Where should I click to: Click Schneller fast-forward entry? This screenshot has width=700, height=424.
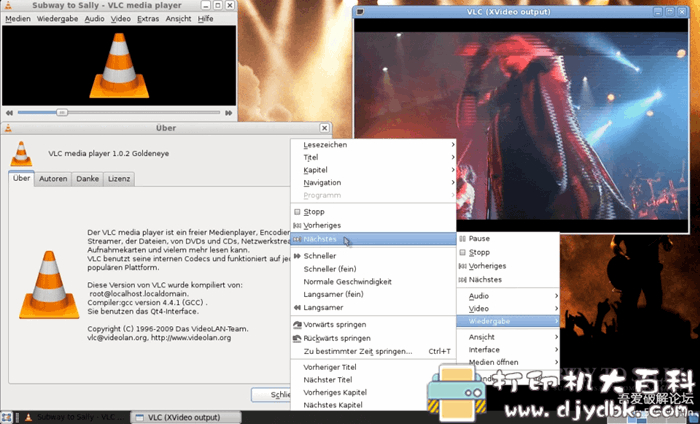point(373,256)
